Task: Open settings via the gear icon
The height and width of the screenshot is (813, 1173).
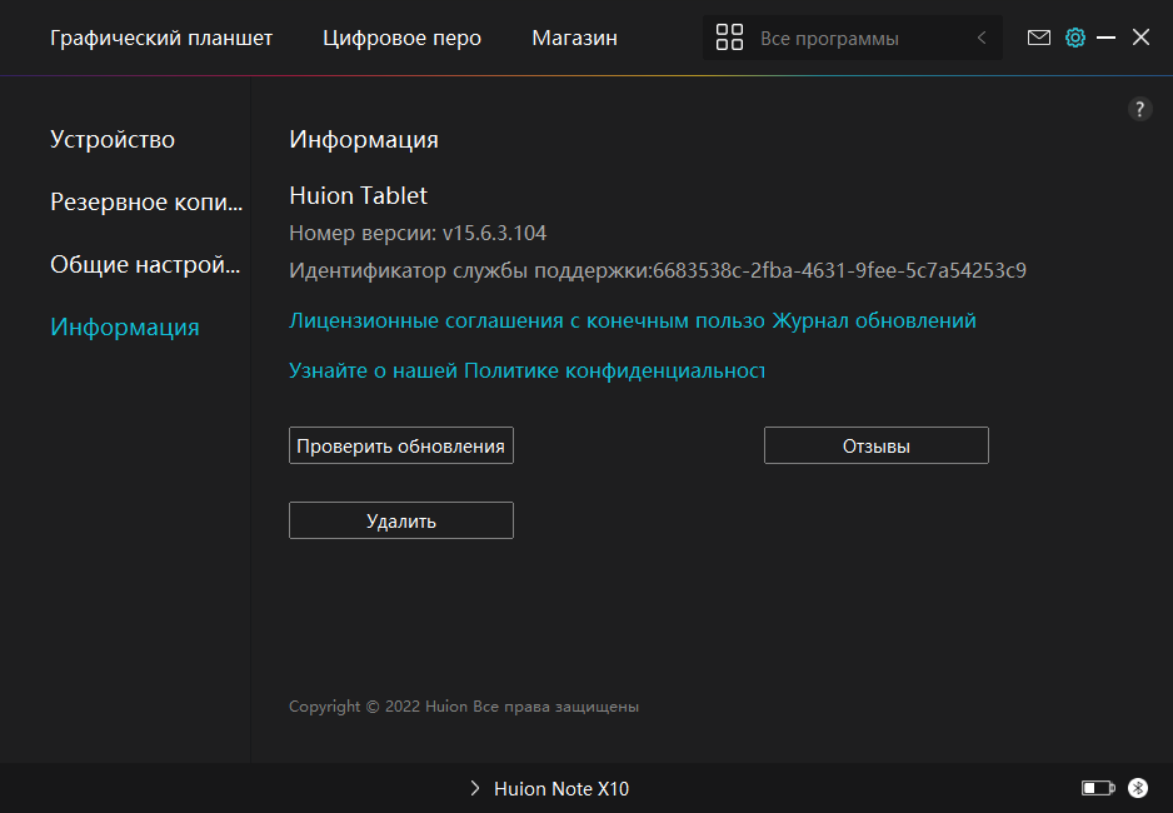Action: (1075, 37)
